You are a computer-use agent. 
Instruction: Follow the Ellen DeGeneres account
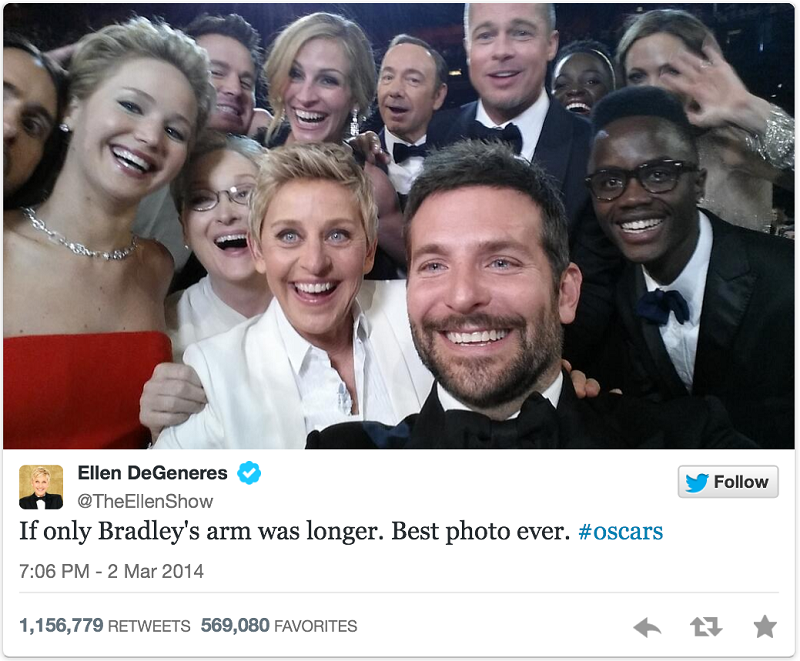point(728,481)
